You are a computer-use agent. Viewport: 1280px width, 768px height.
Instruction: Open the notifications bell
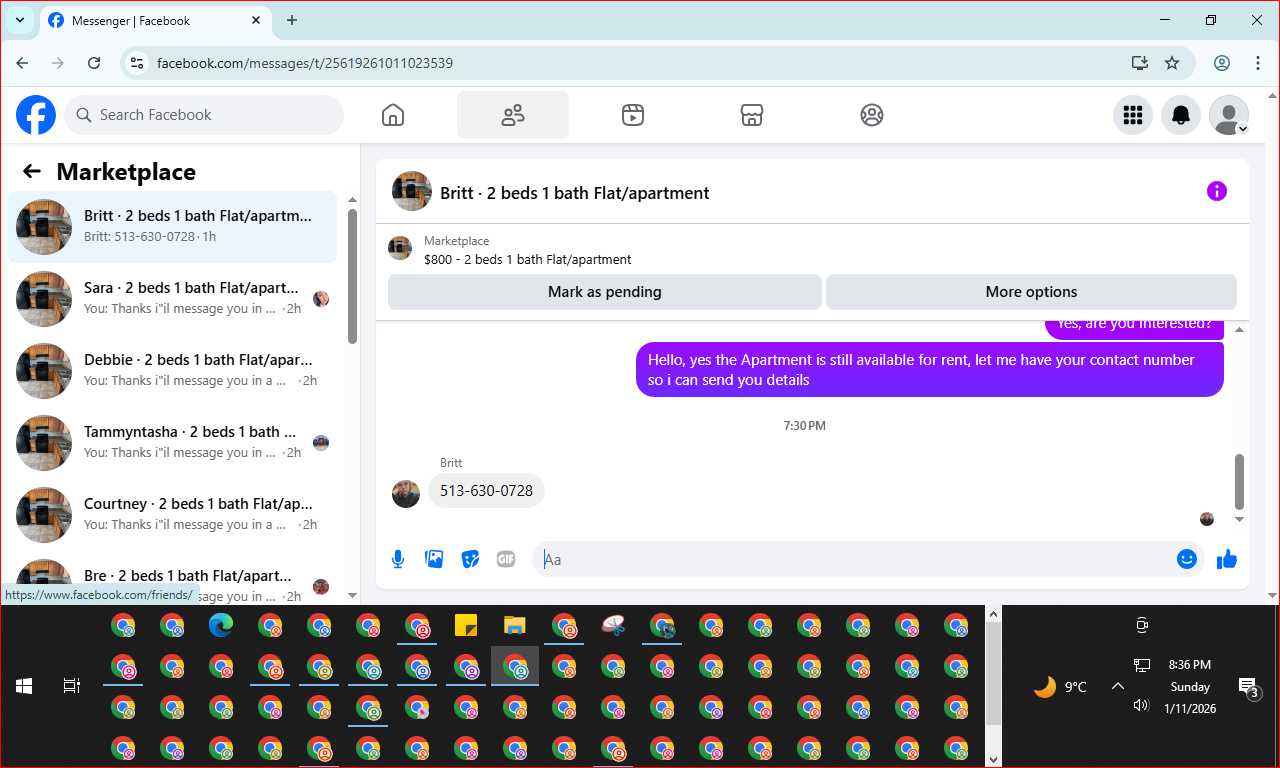pos(1181,115)
